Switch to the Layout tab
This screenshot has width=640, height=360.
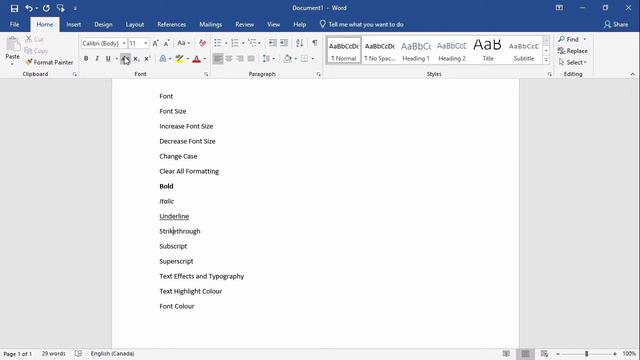[135, 24]
